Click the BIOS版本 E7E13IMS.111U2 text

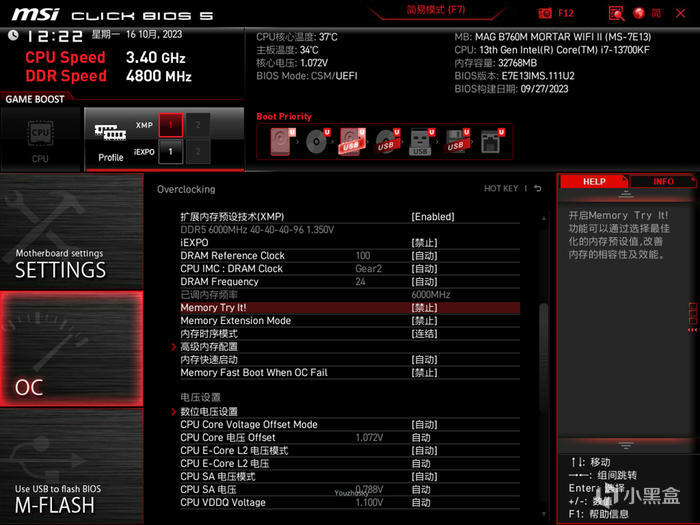click(514, 76)
